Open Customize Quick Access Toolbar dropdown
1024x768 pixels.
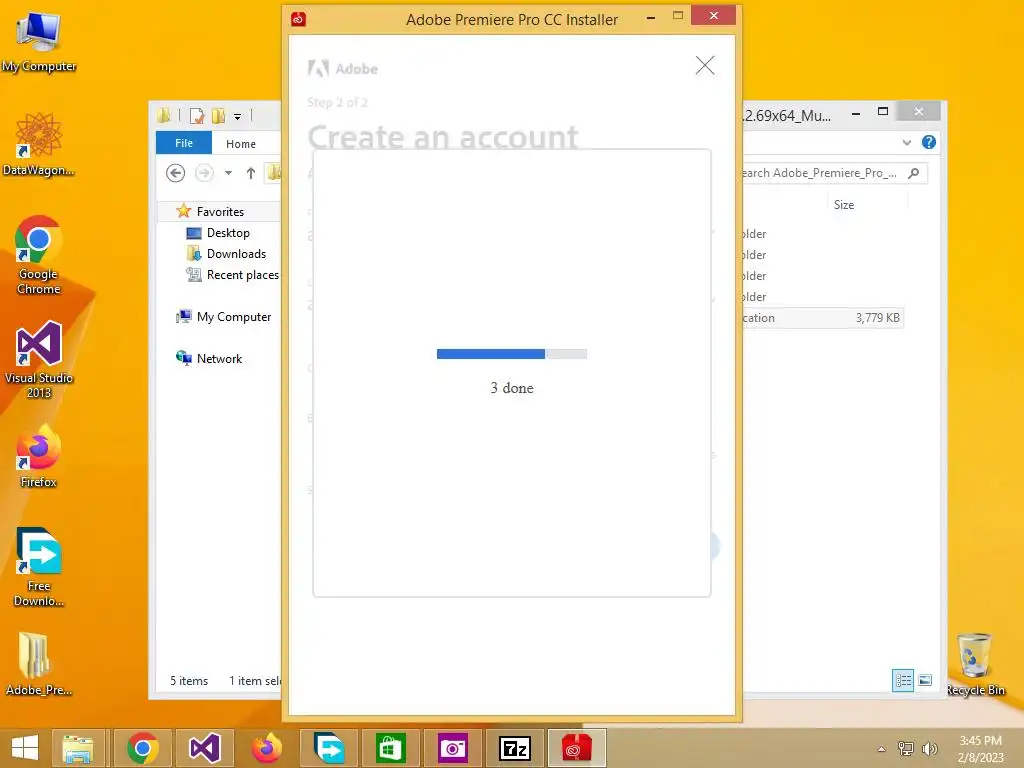(238, 117)
